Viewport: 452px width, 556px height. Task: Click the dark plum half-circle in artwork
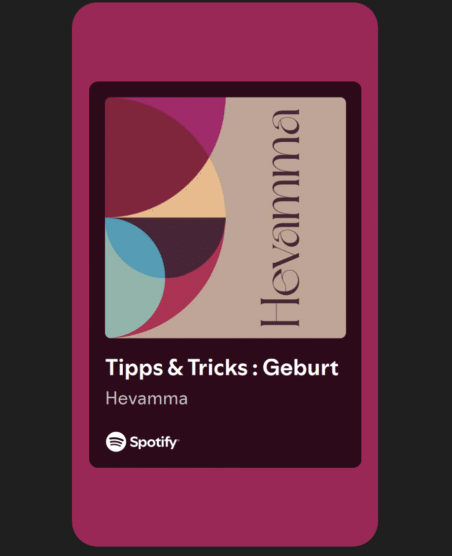tap(191, 241)
